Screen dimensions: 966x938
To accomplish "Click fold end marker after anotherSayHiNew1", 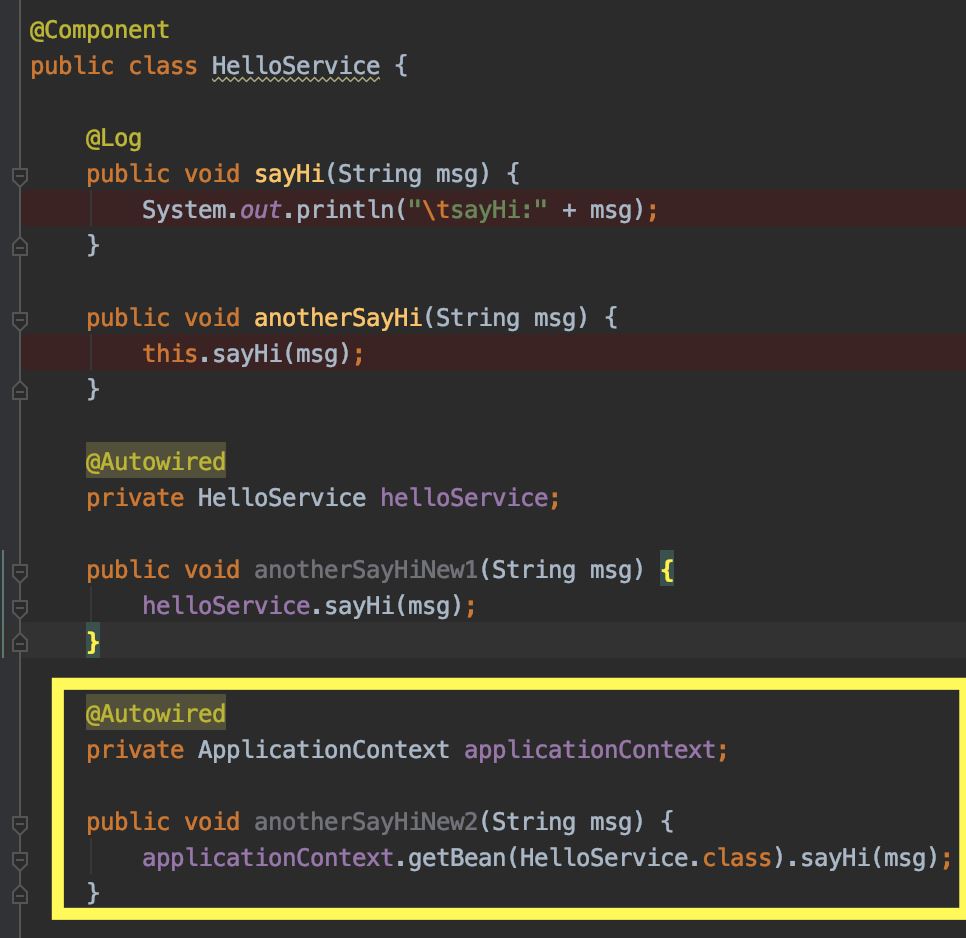I will tap(20, 642).
